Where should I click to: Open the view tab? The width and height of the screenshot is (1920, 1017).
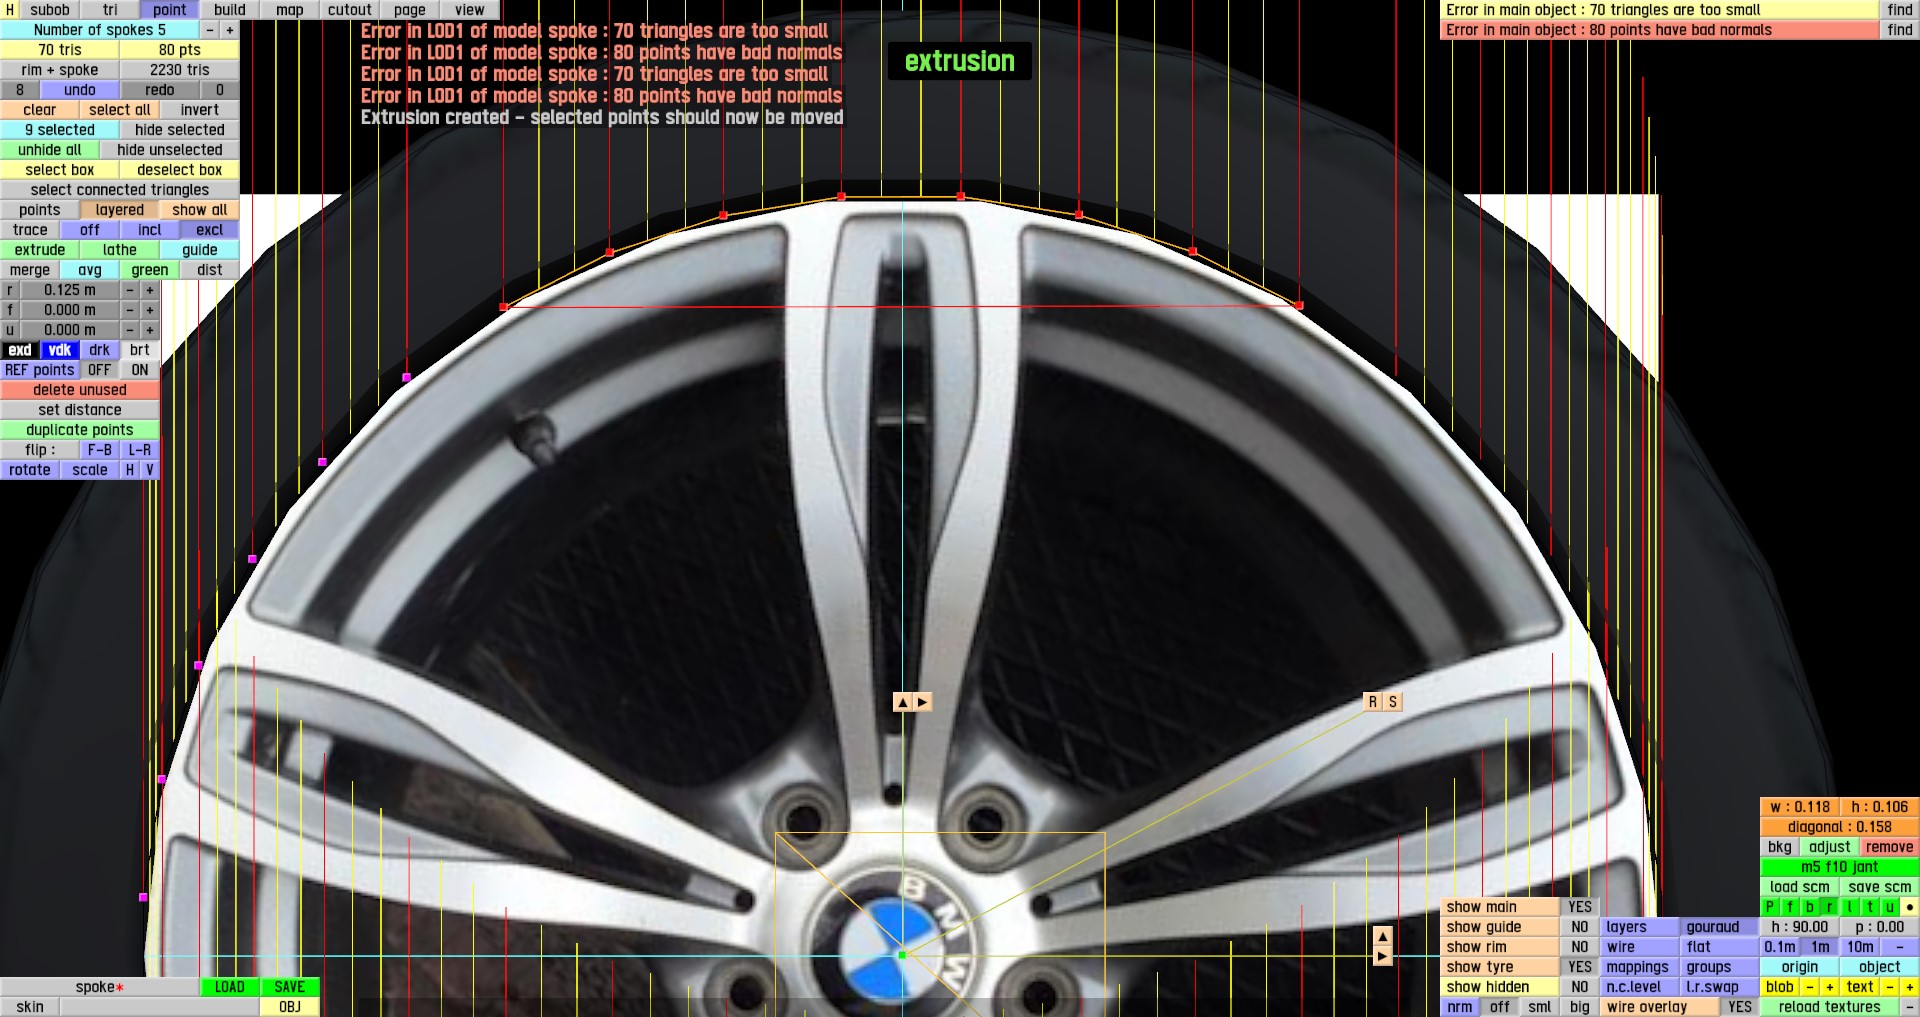(470, 10)
